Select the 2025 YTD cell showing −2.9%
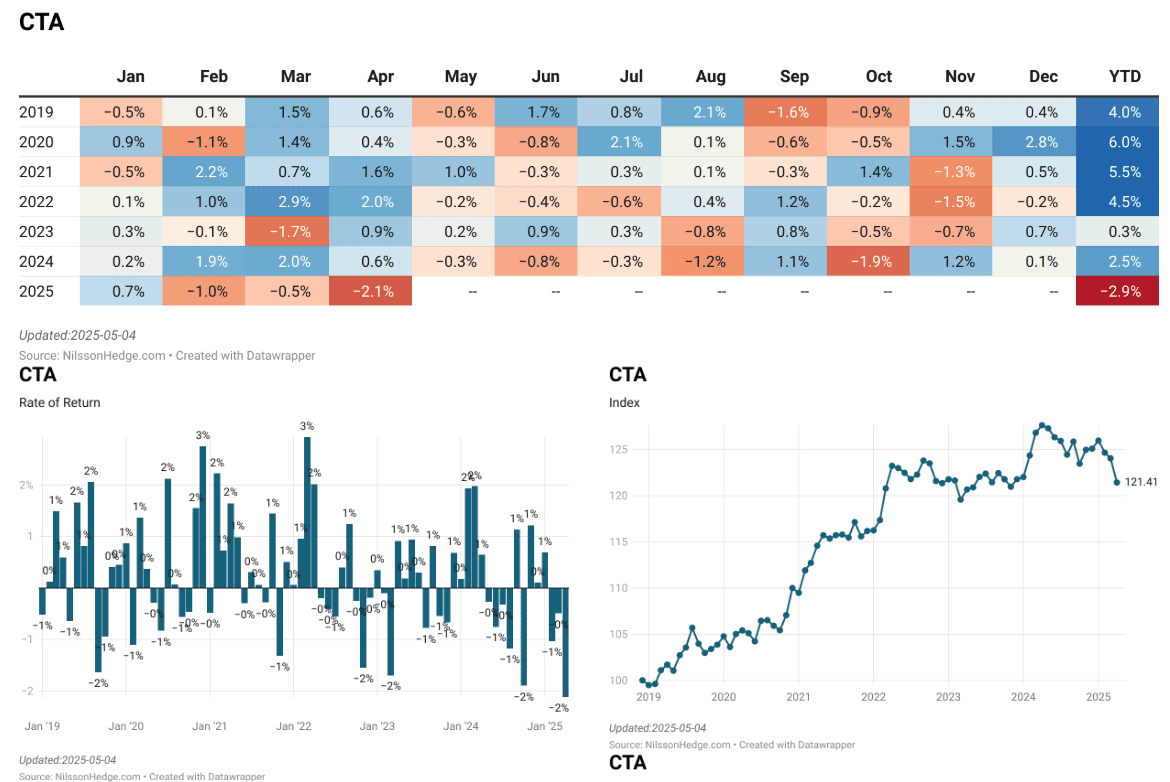This screenshot has width=1170, height=782. coord(1117,291)
